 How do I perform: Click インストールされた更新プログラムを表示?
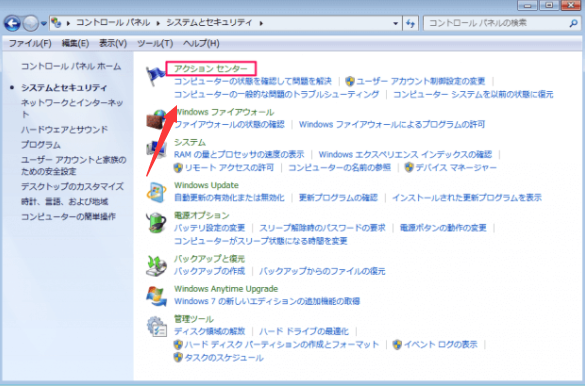[467, 198]
